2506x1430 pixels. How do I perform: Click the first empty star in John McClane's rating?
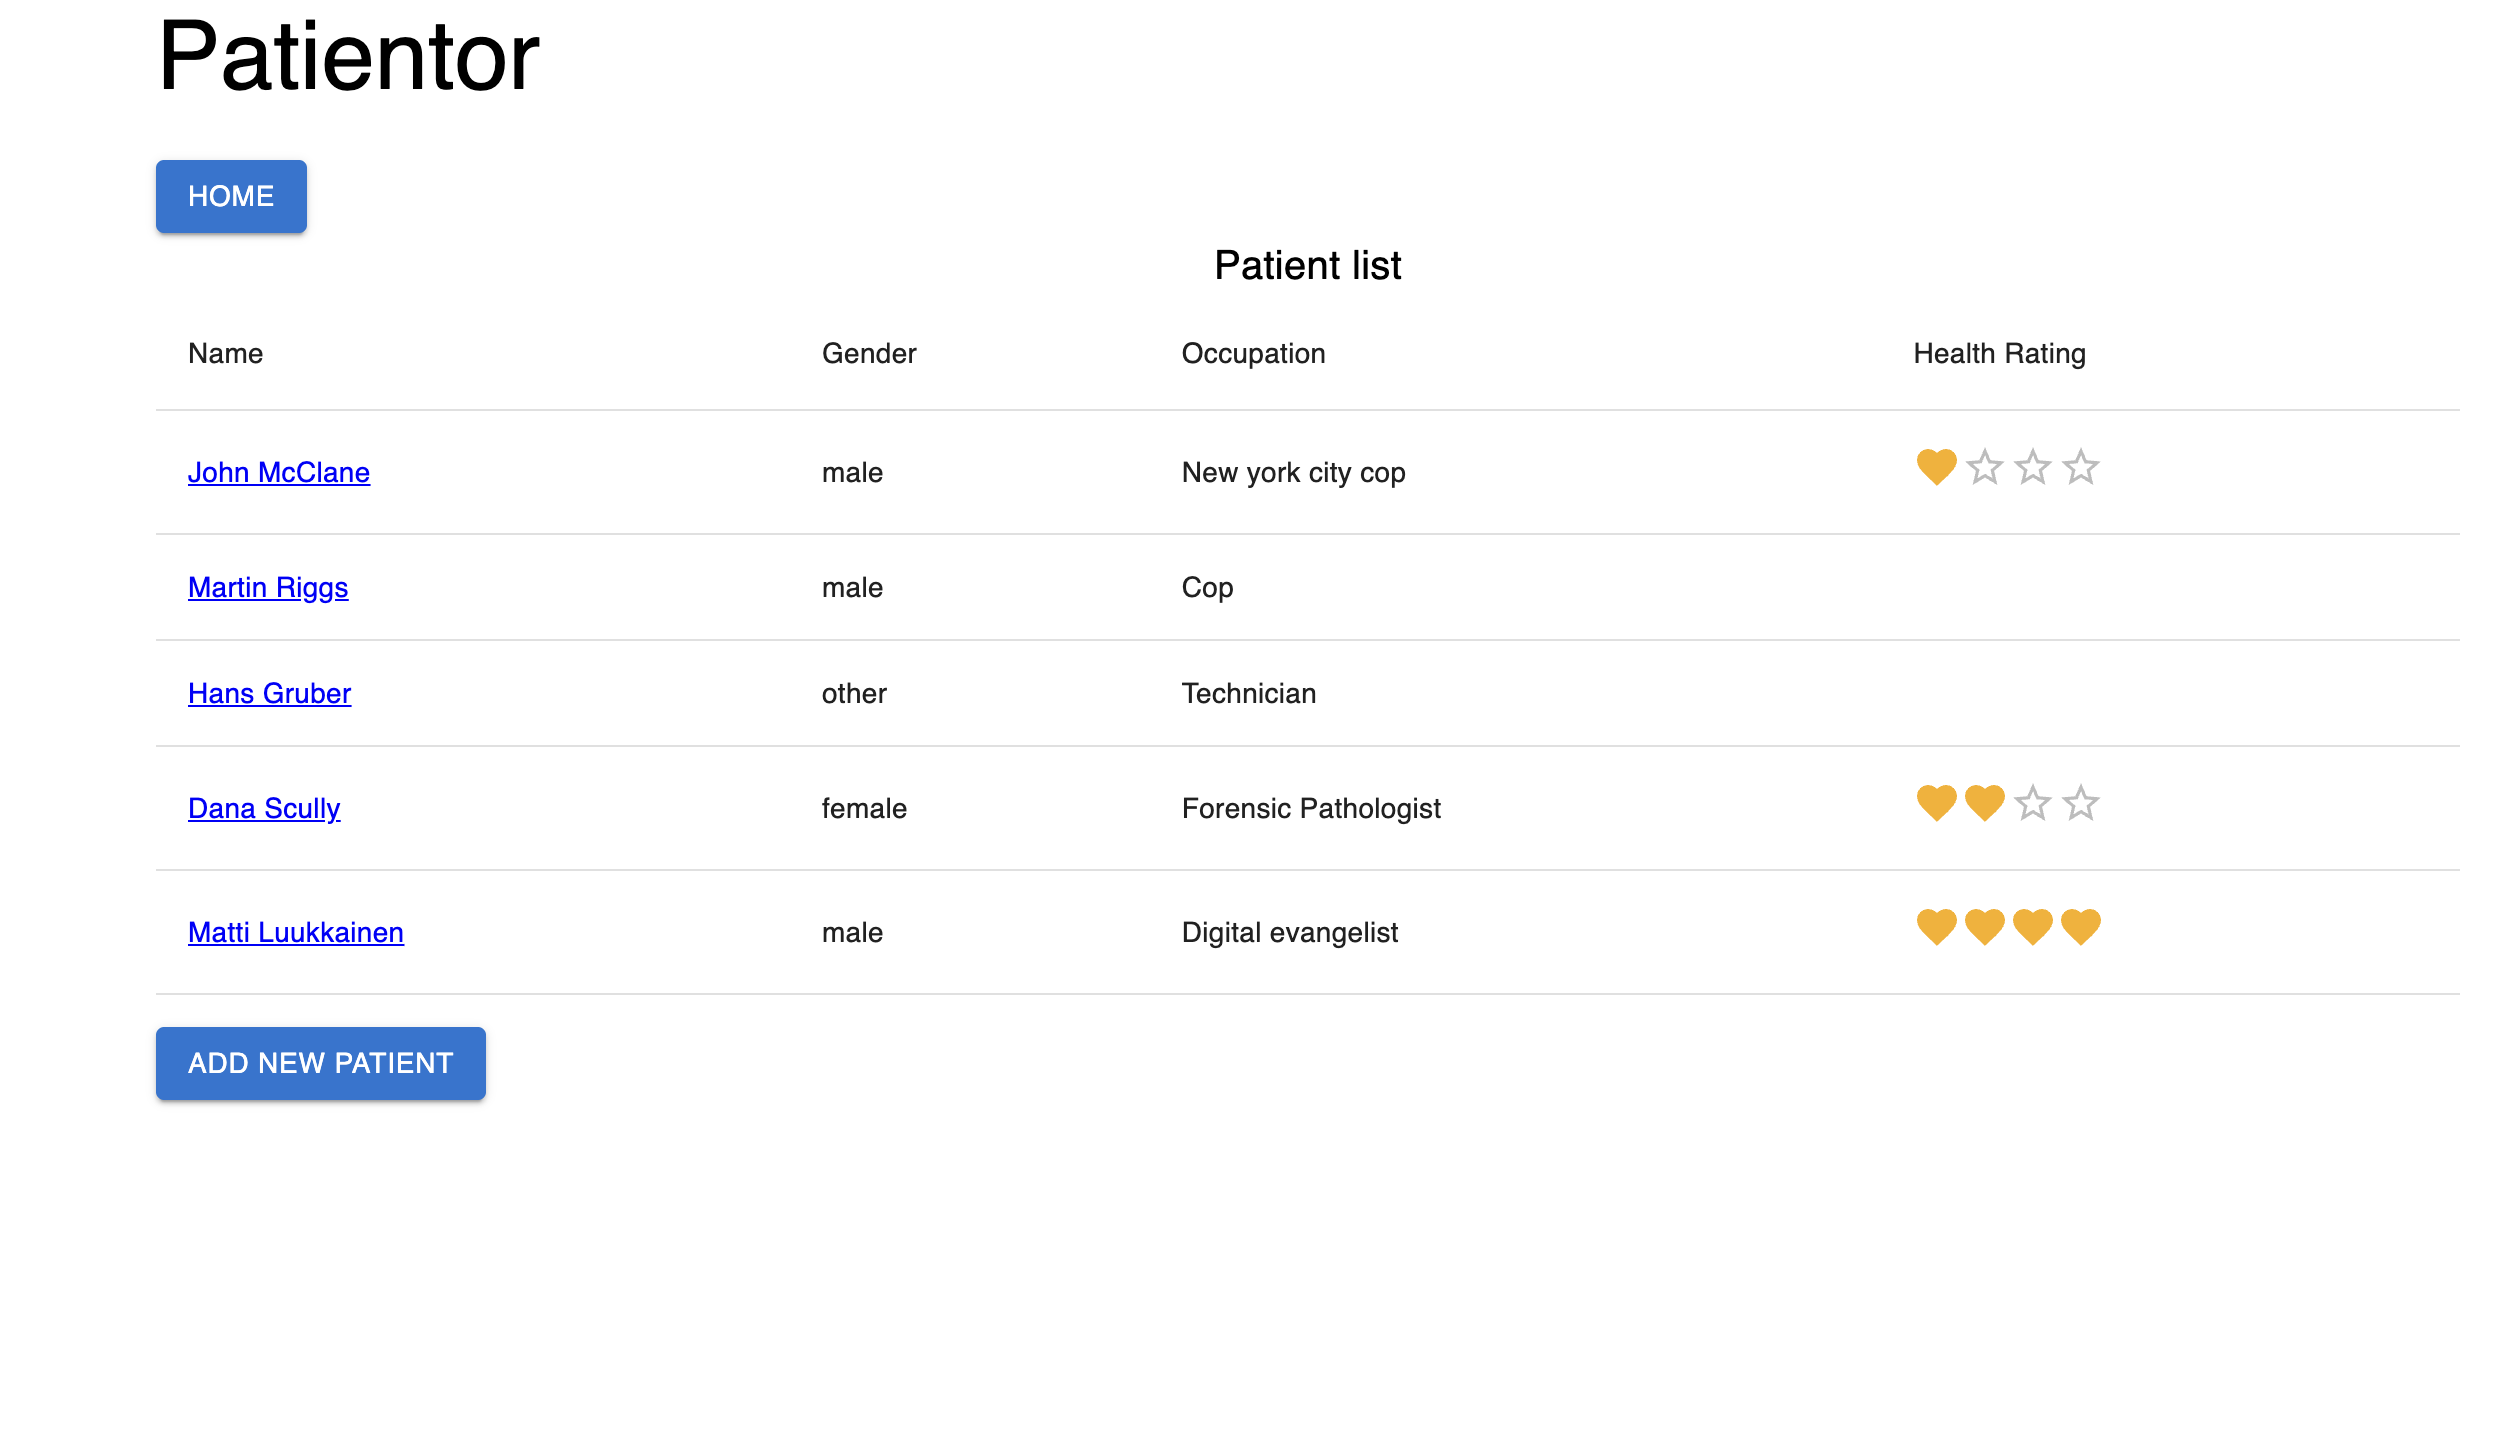[x=1984, y=467]
